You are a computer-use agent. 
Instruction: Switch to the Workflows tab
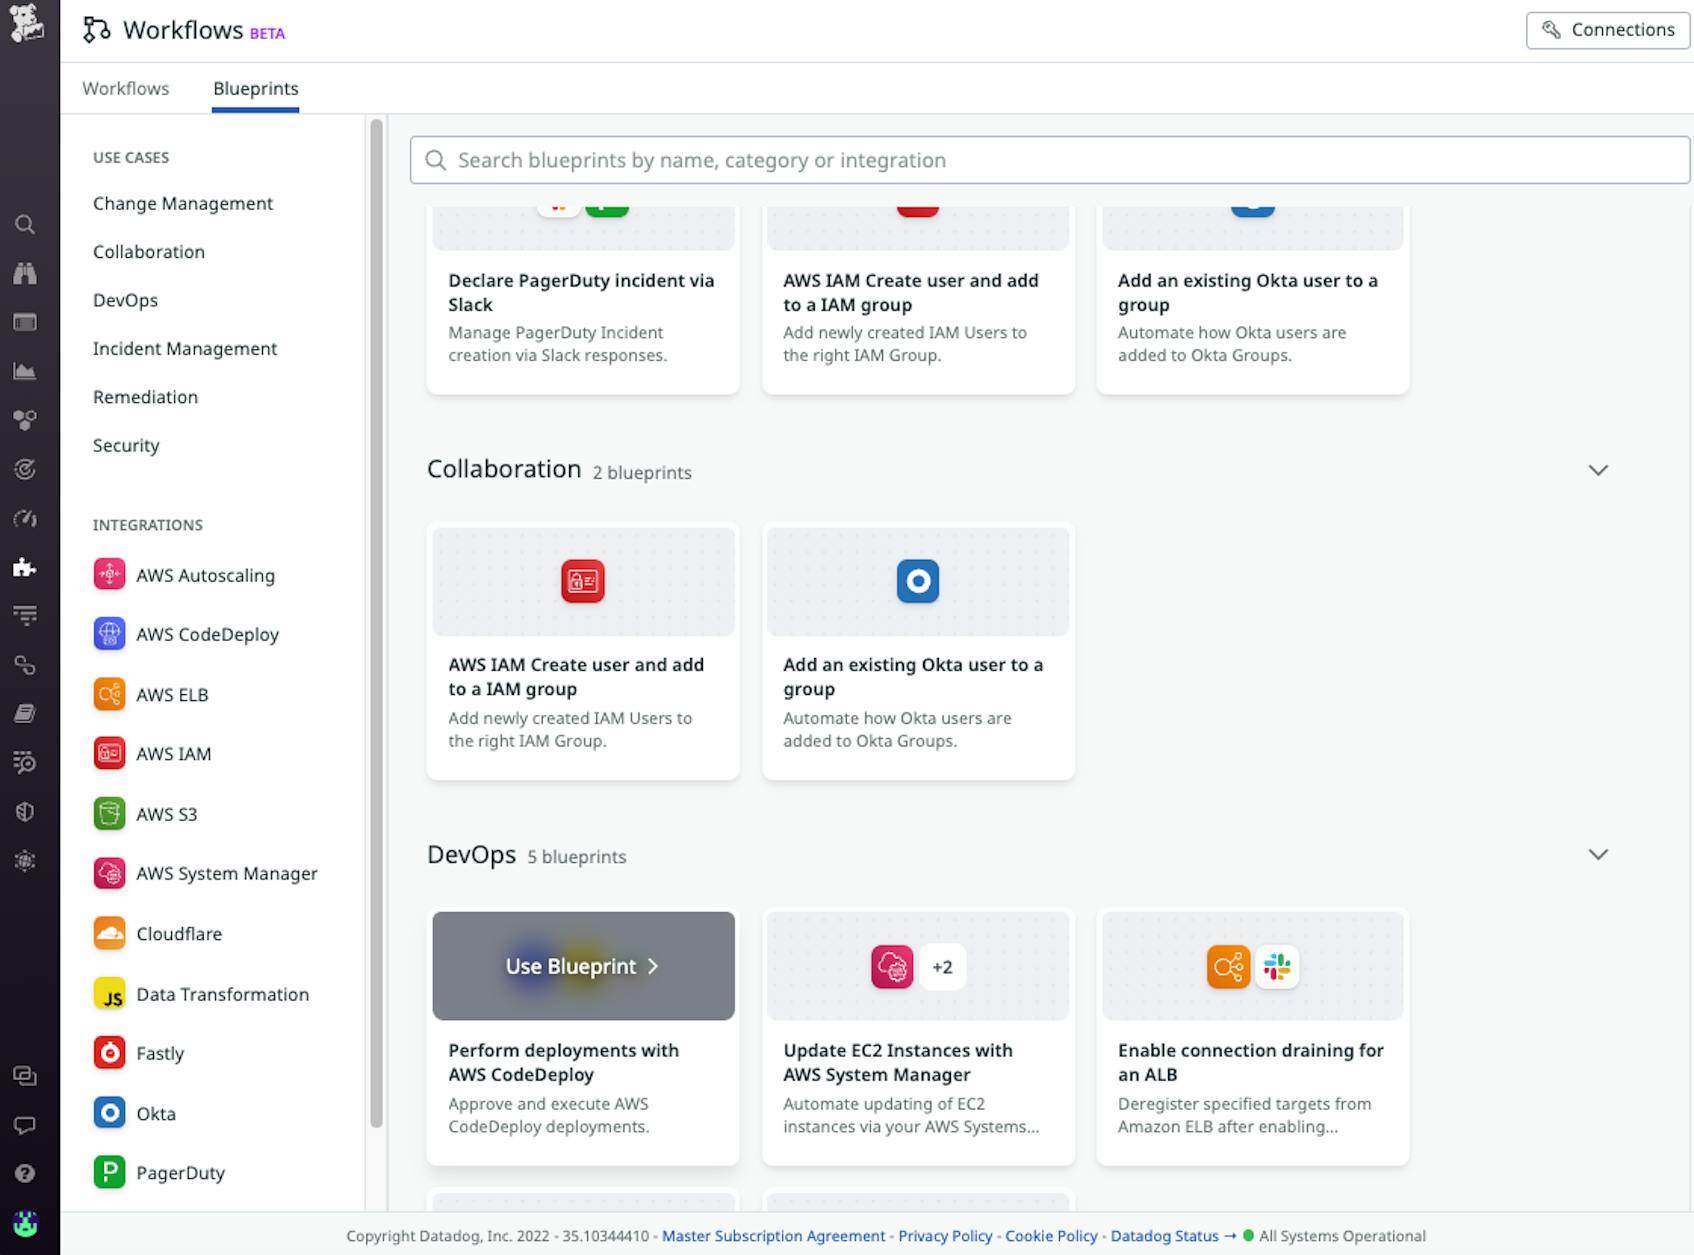click(x=126, y=88)
